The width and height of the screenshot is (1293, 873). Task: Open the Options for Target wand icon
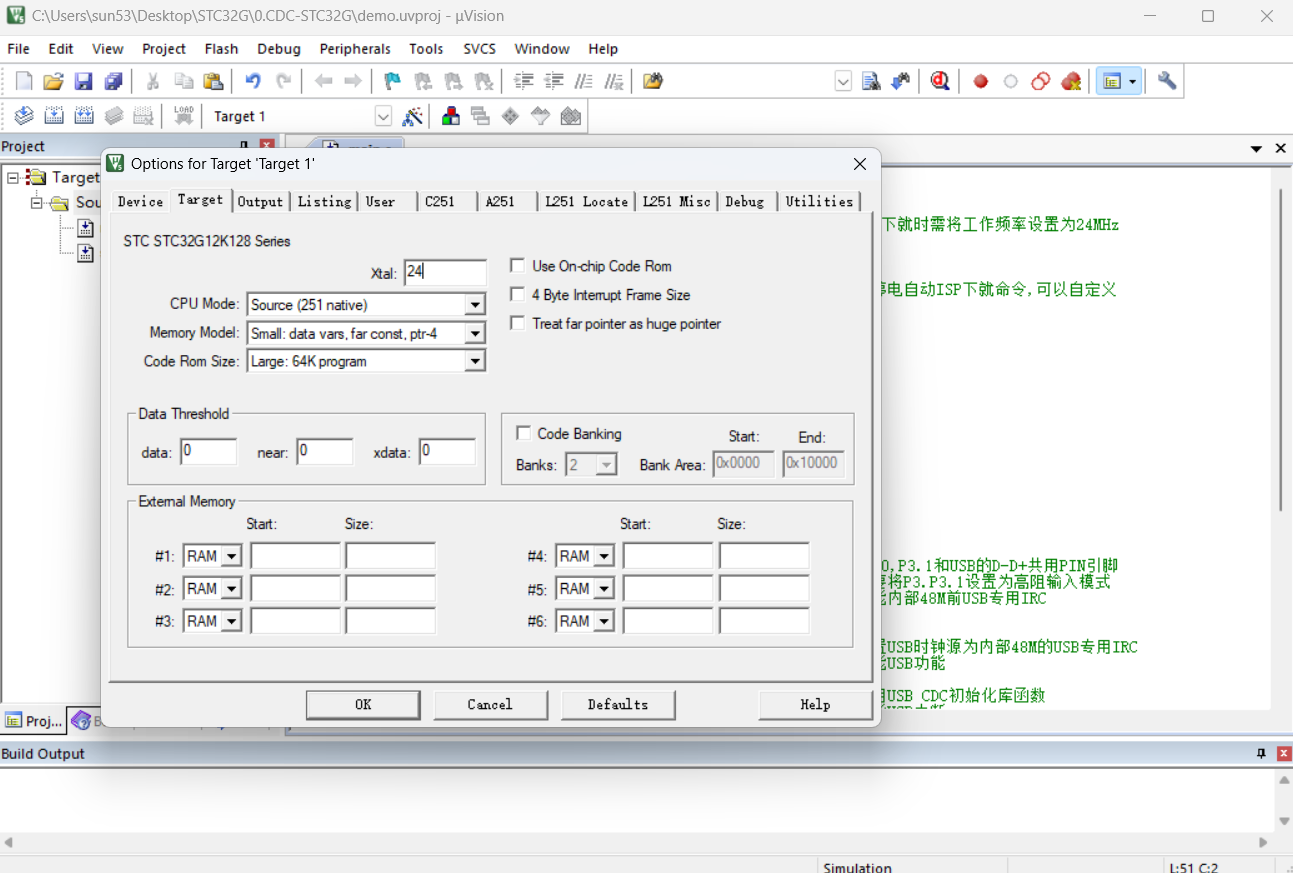coord(412,116)
